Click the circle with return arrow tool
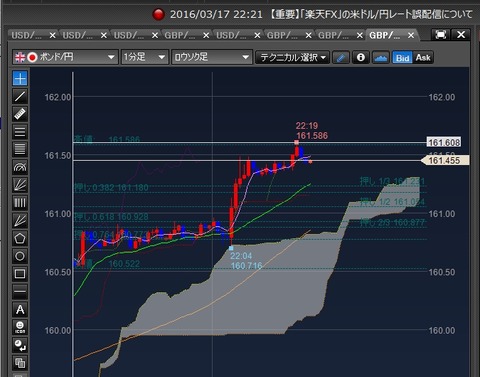This screenshot has width=480, height=377. [20, 345]
